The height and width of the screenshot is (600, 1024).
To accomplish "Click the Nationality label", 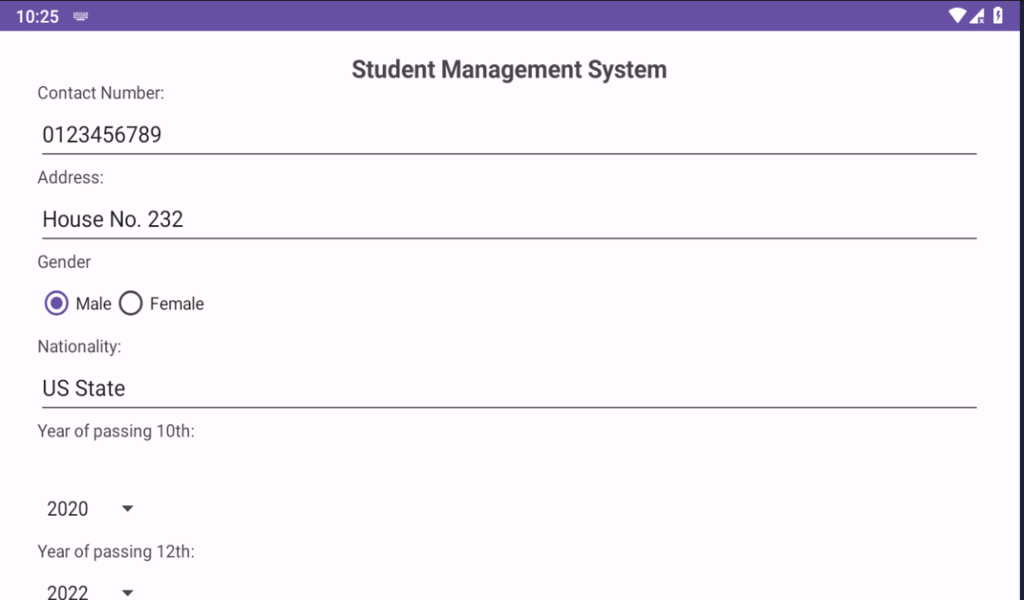I will point(80,346).
